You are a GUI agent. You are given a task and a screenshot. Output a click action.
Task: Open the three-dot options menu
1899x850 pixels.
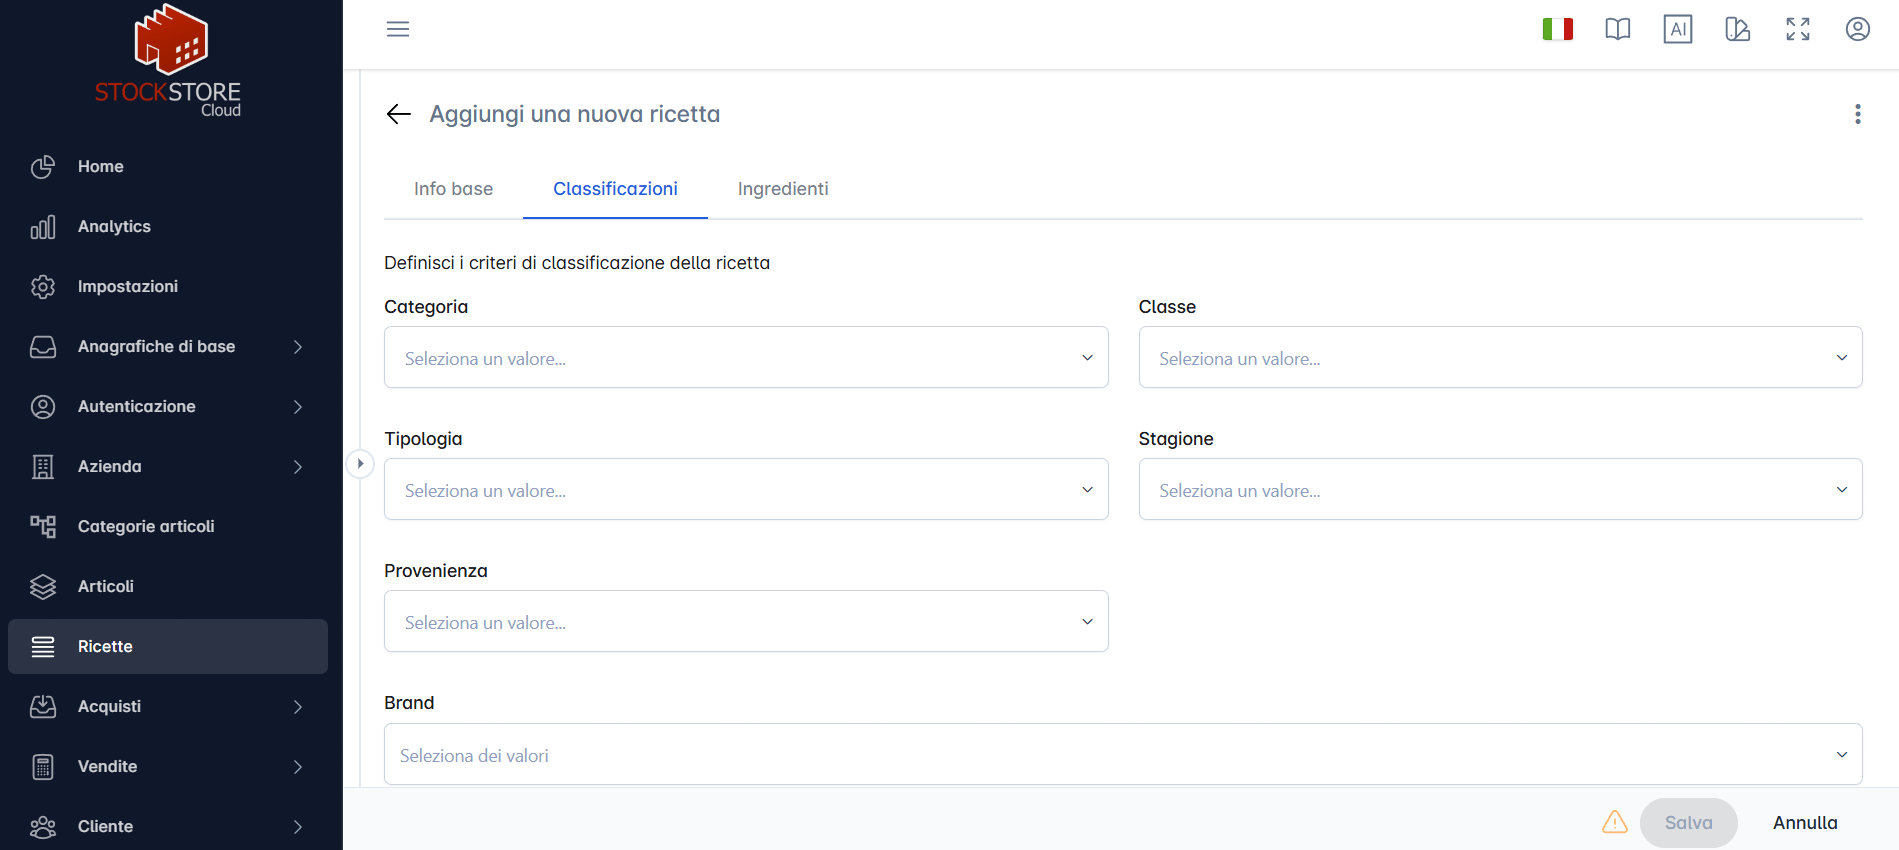[x=1857, y=114]
